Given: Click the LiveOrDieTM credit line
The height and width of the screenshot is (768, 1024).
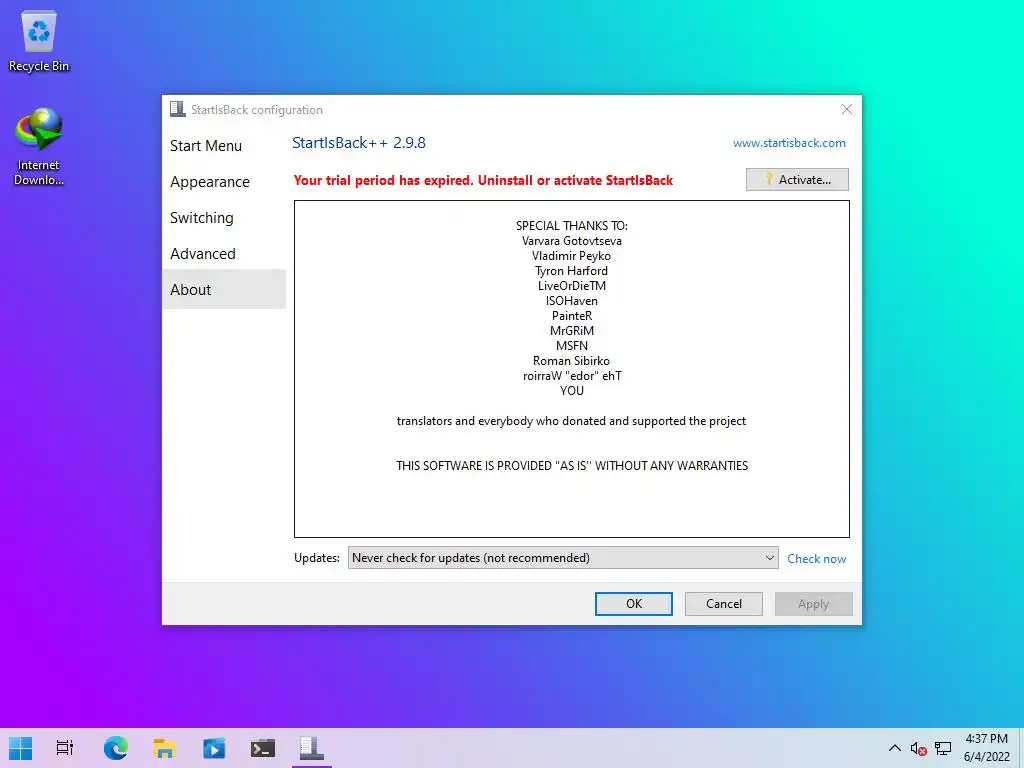Looking at the screenshot, I should [x=571, y=286].
